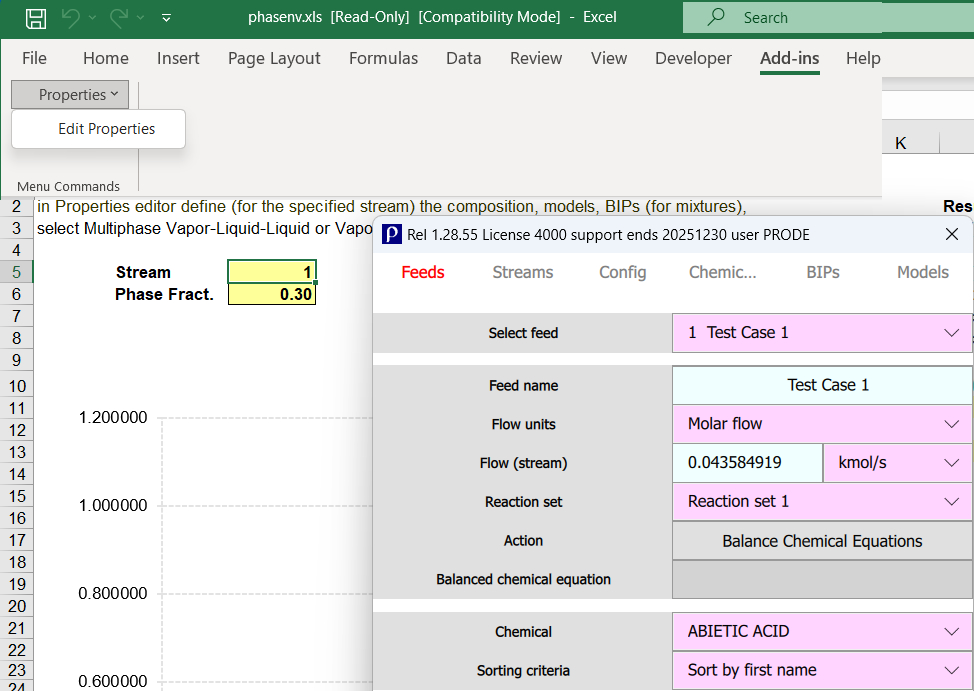The image size is (974, 691).
Task: Click chart axis label 0.800000
Action: [112, 593]
